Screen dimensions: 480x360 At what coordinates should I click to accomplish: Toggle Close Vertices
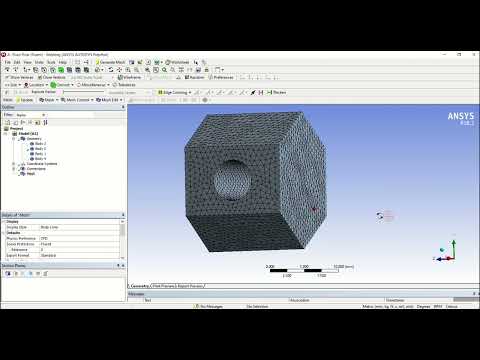pos(52,77)
